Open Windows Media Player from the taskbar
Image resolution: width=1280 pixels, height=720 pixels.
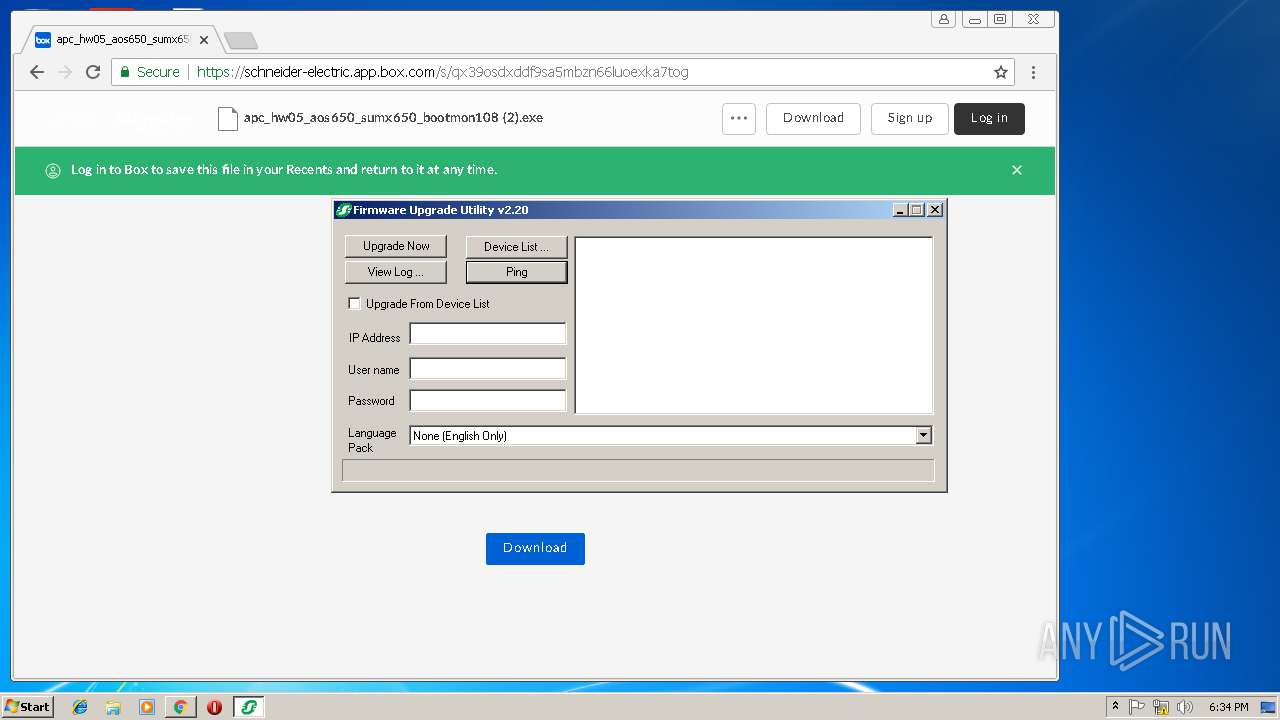(147, 707)
